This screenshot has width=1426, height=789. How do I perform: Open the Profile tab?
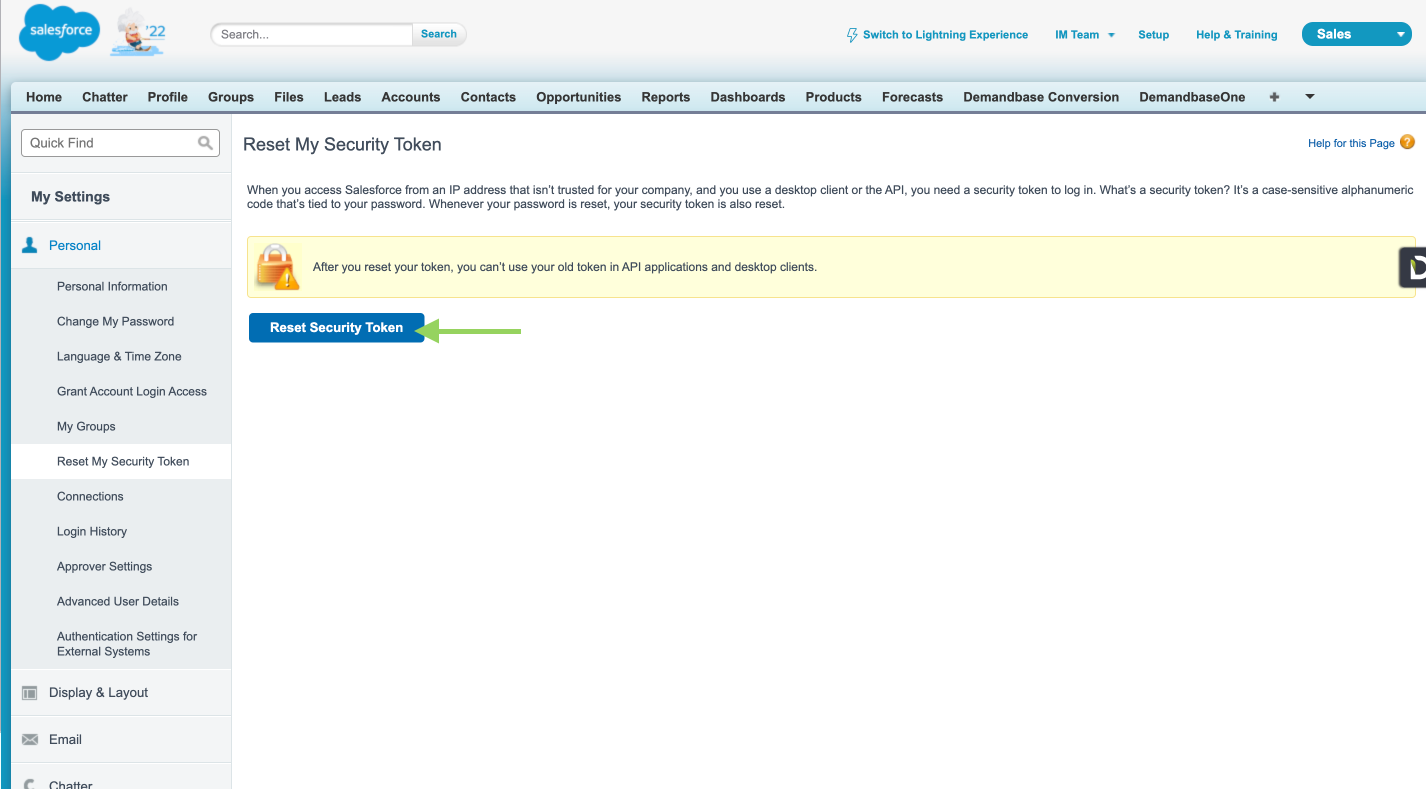point(168,97)
